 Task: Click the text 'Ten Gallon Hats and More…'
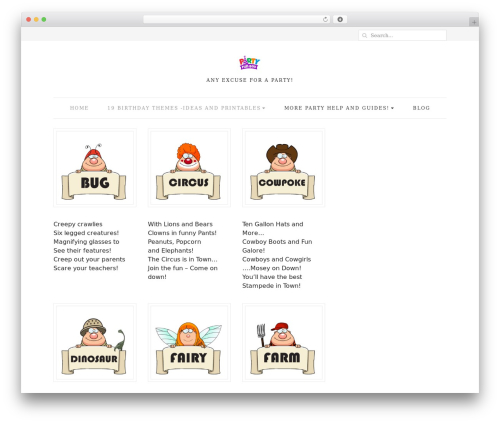(273, 228)
